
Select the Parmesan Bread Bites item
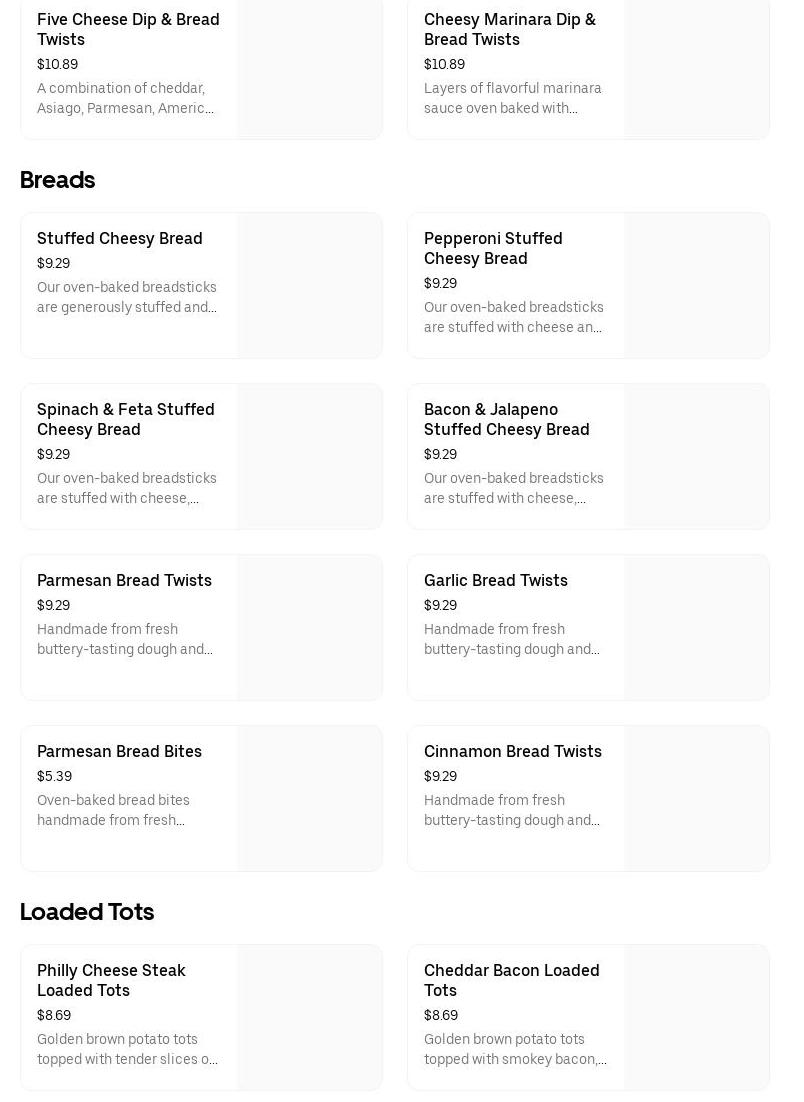[119, 751]
